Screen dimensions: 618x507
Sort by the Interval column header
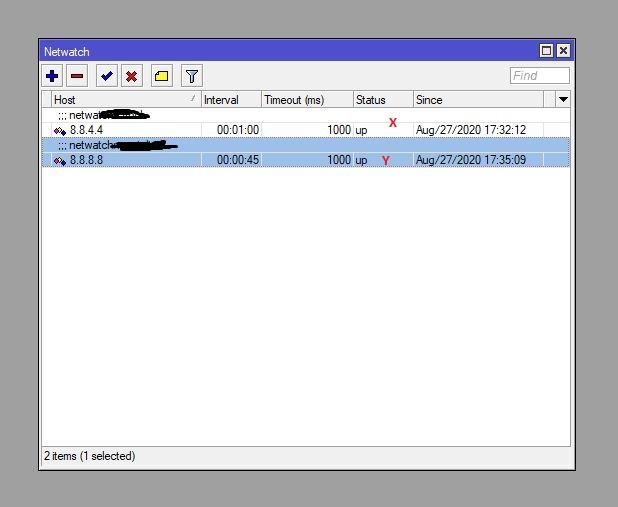tap(231, 100)
